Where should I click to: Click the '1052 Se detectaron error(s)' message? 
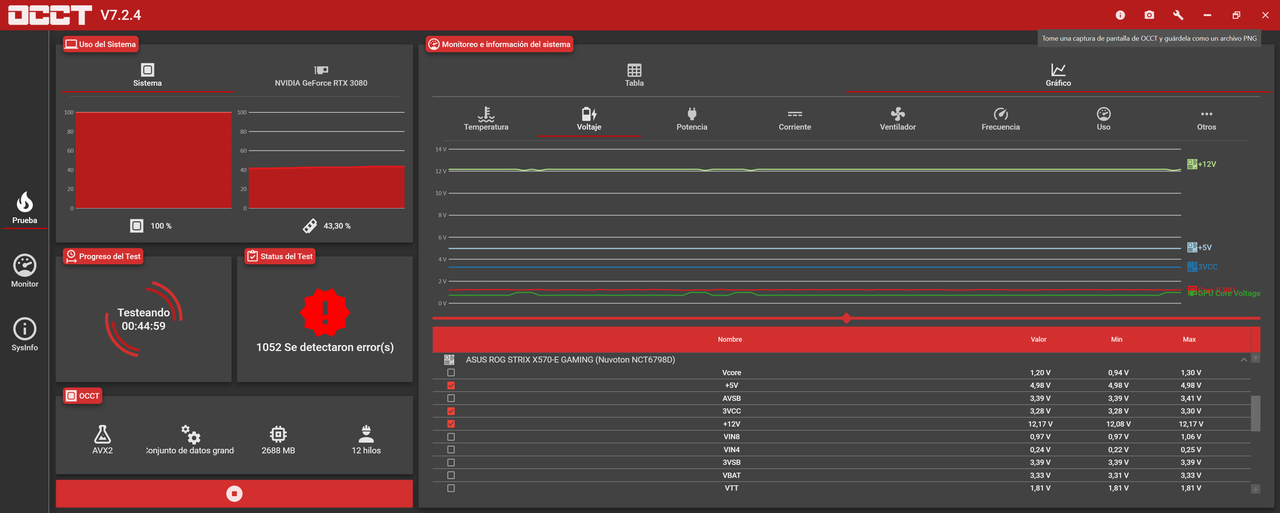[x=325, y=348]
